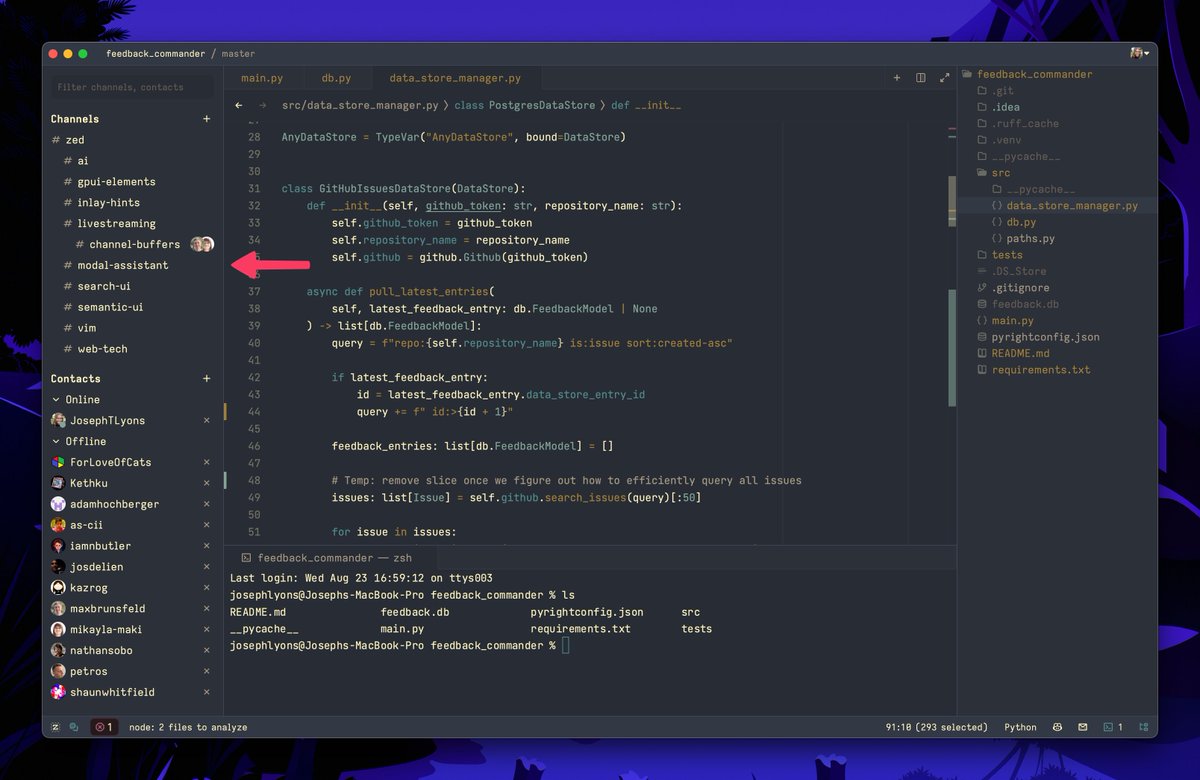Image resolution: width=1200 pixels, height=780 pixels.
Task: Switch to the db.py tab
Action: click(x=336, y=78)
